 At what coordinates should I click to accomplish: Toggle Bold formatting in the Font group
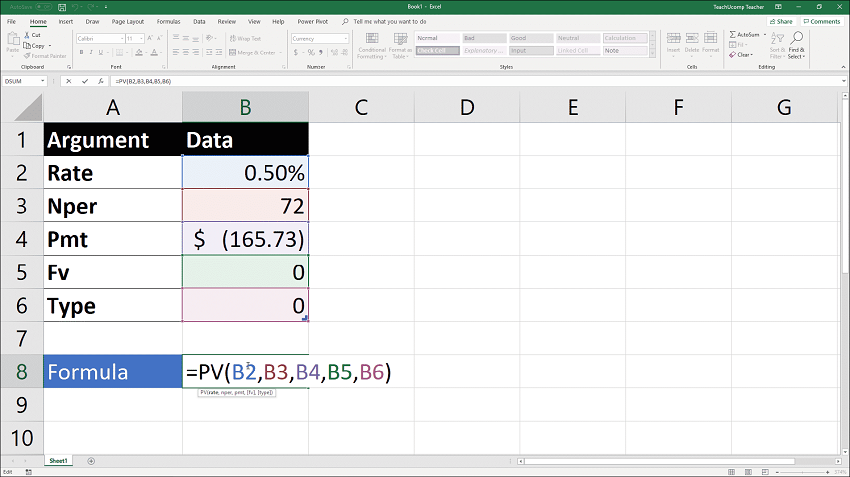click(80, 50)
